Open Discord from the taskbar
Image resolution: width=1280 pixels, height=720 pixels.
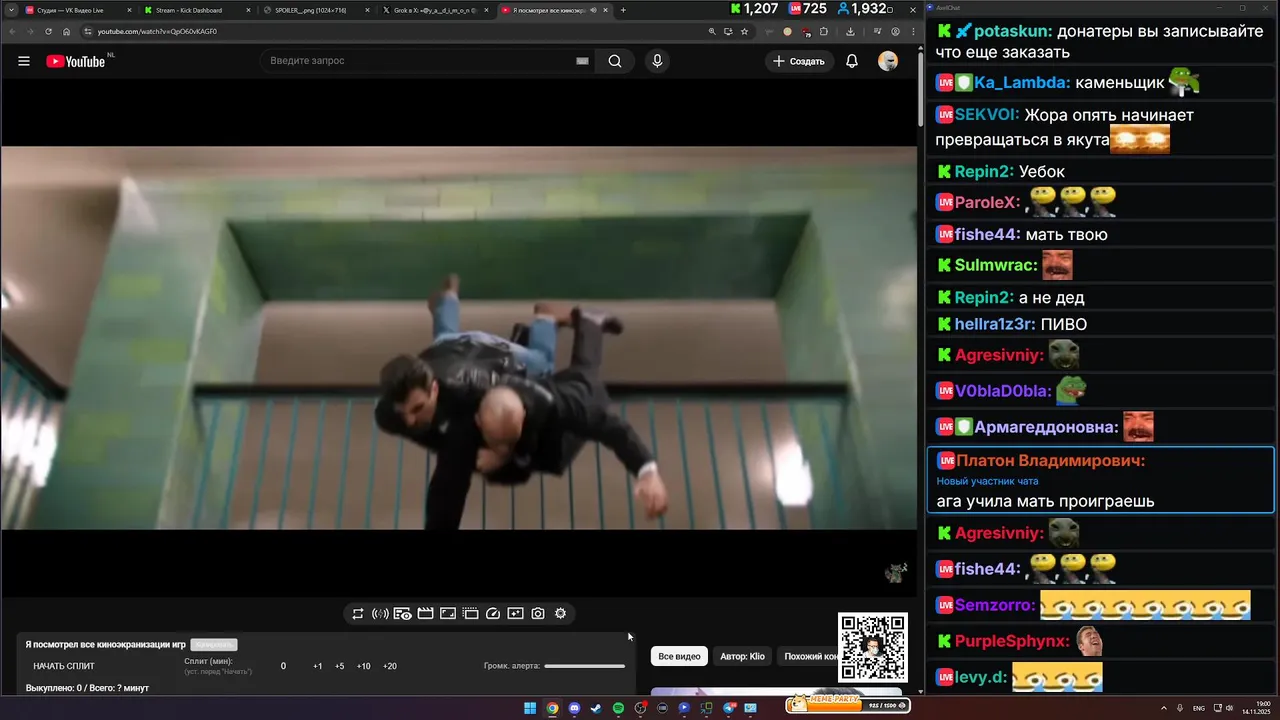coord(574,708)
